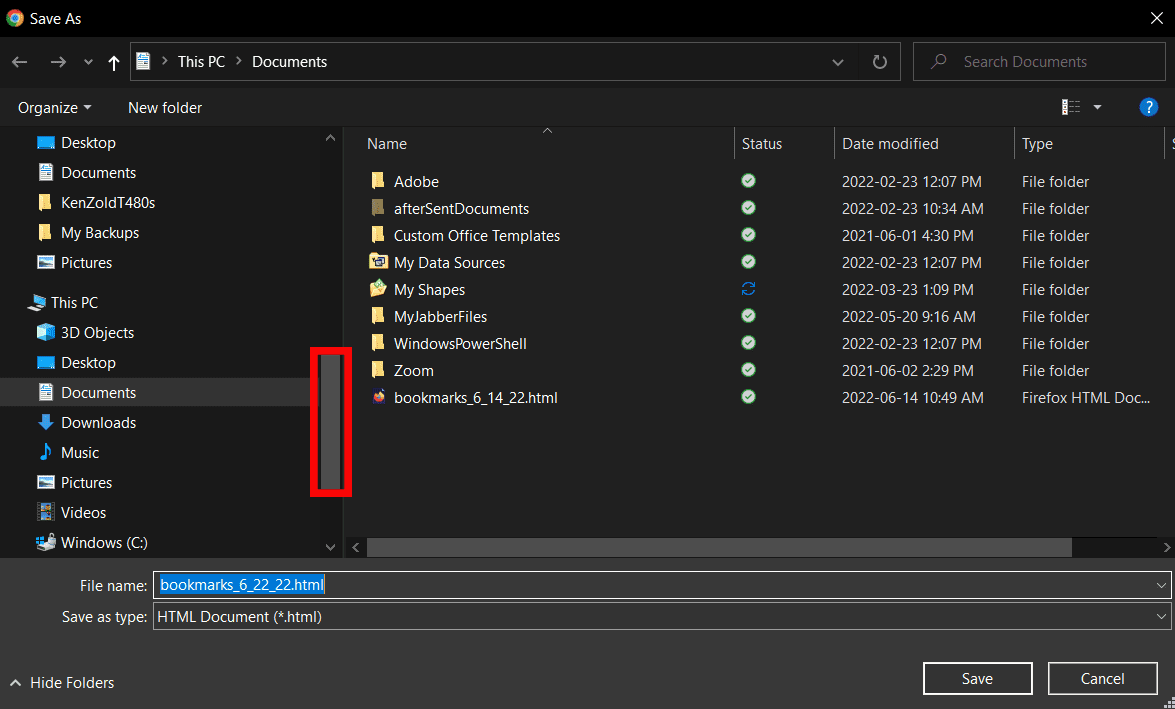Select KenZoldT480s in navigation pane

[108, 202]
